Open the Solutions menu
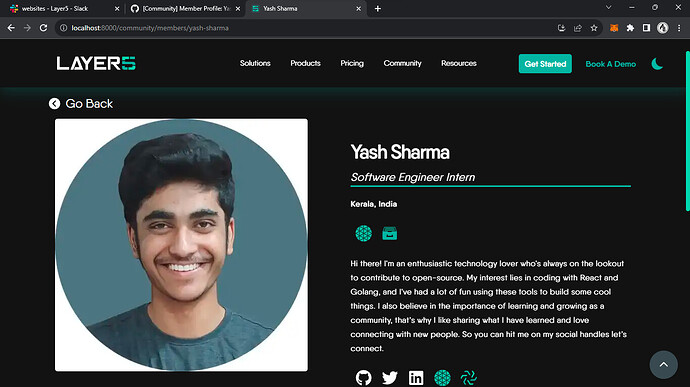Screen dimensions: 690x387 point(255,63)
